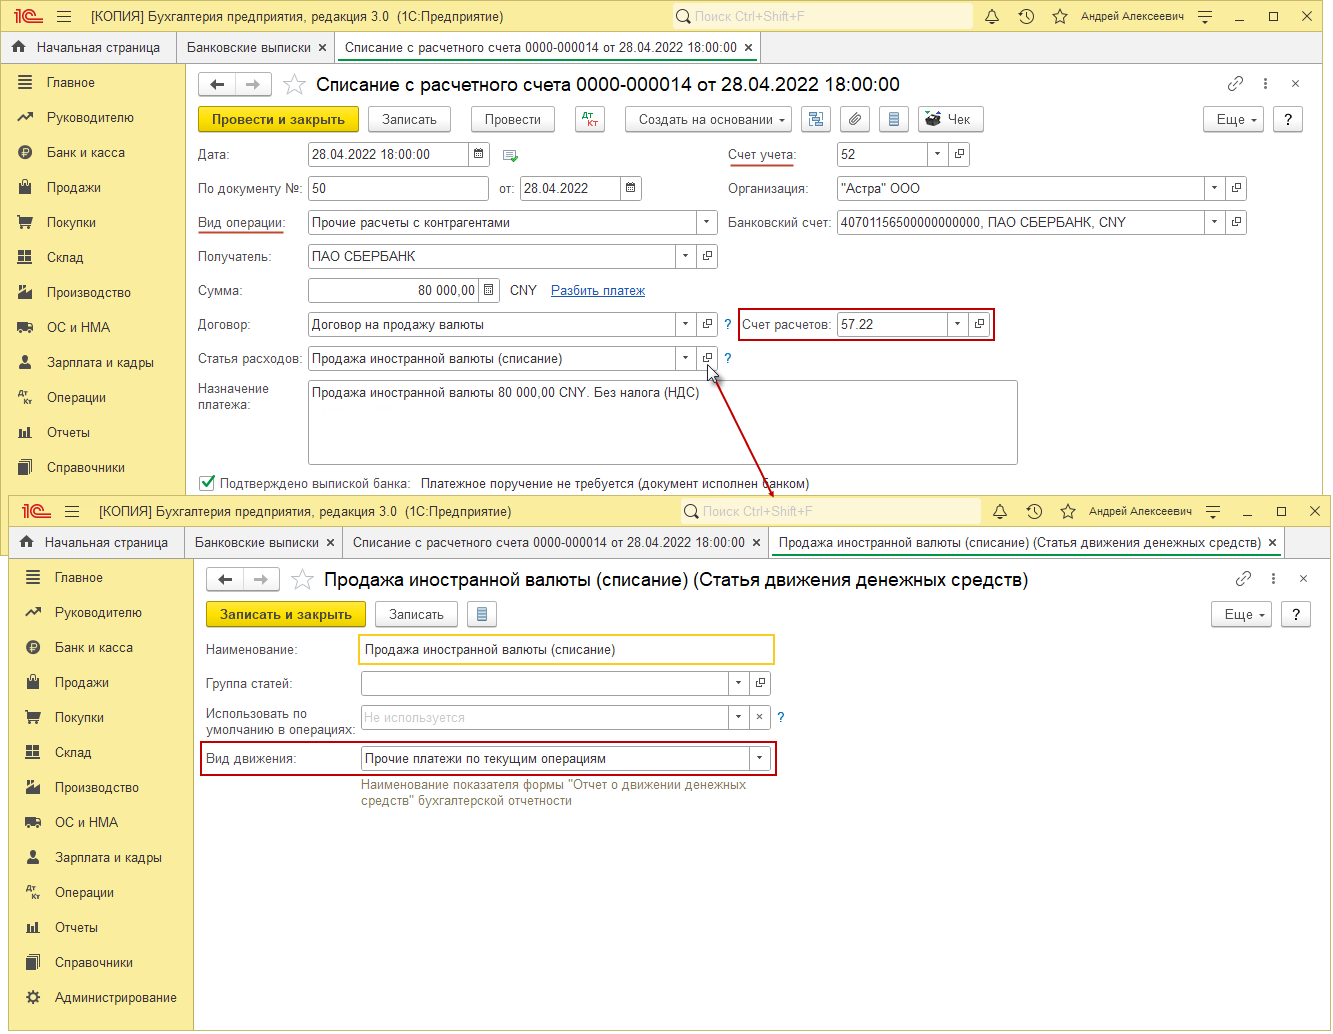This screenshot has width=1333, height=1034.
Task: Expand Банковский счет dropdown arrow
Action: (1215, 222)
